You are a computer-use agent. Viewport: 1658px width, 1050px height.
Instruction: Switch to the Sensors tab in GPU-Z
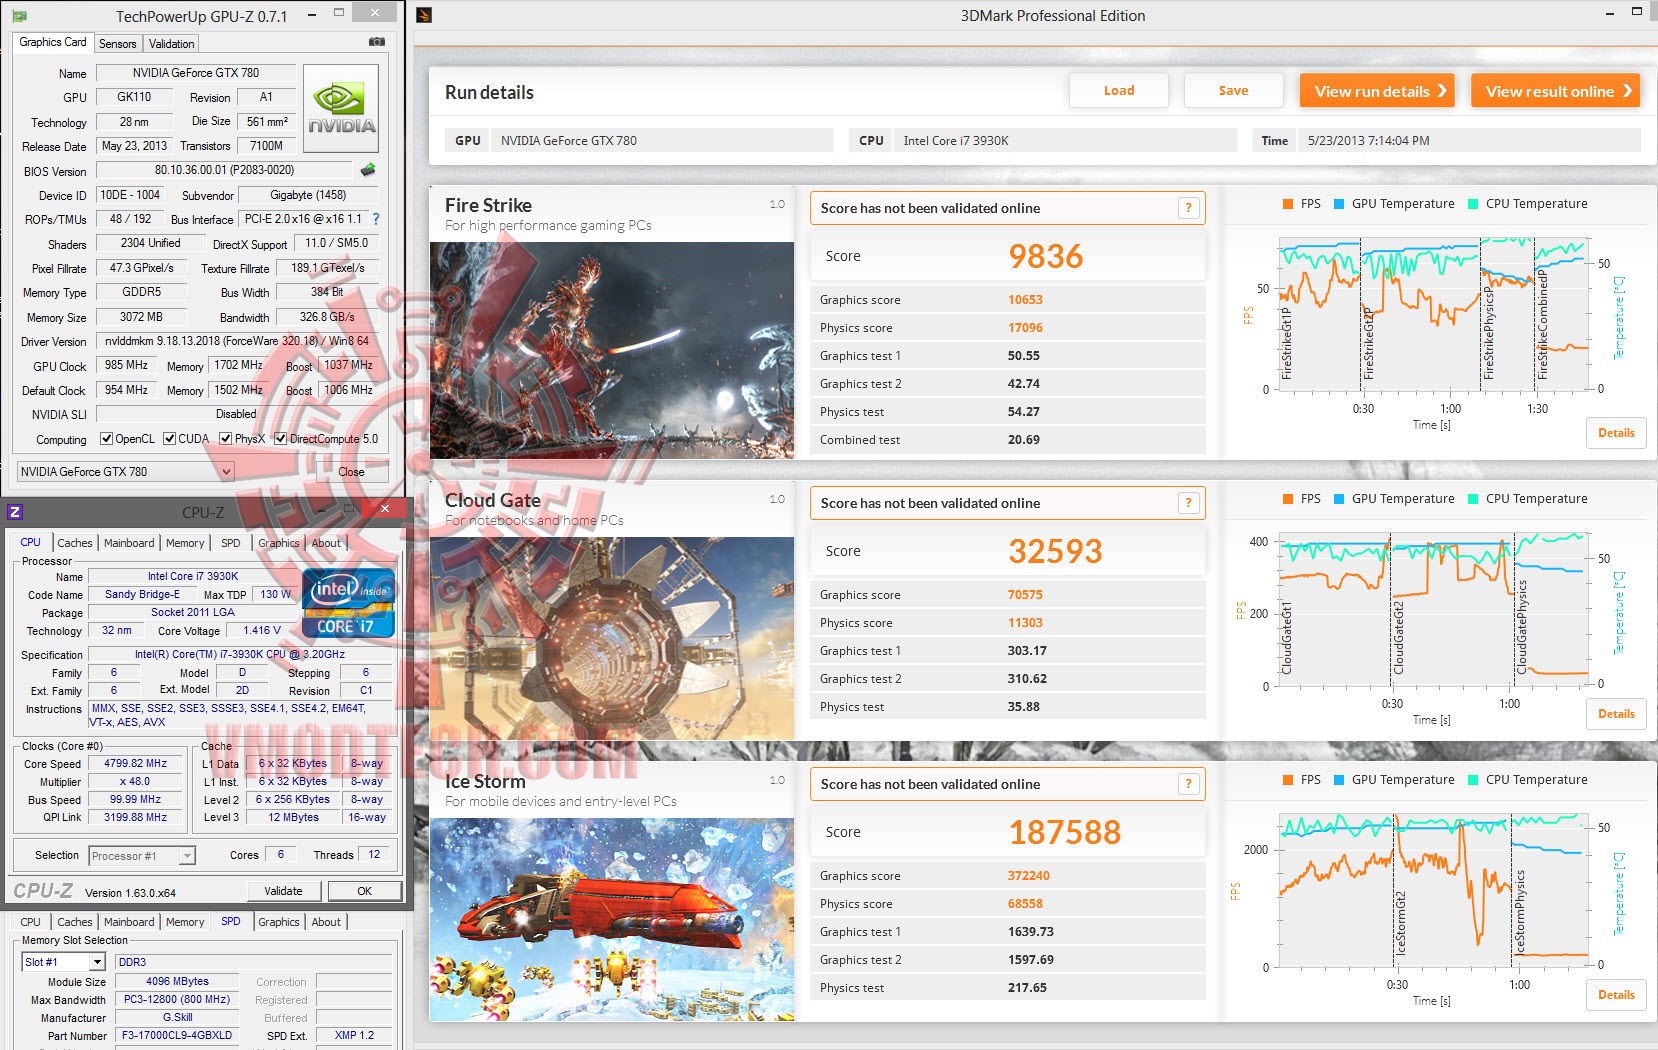(118, 44)
